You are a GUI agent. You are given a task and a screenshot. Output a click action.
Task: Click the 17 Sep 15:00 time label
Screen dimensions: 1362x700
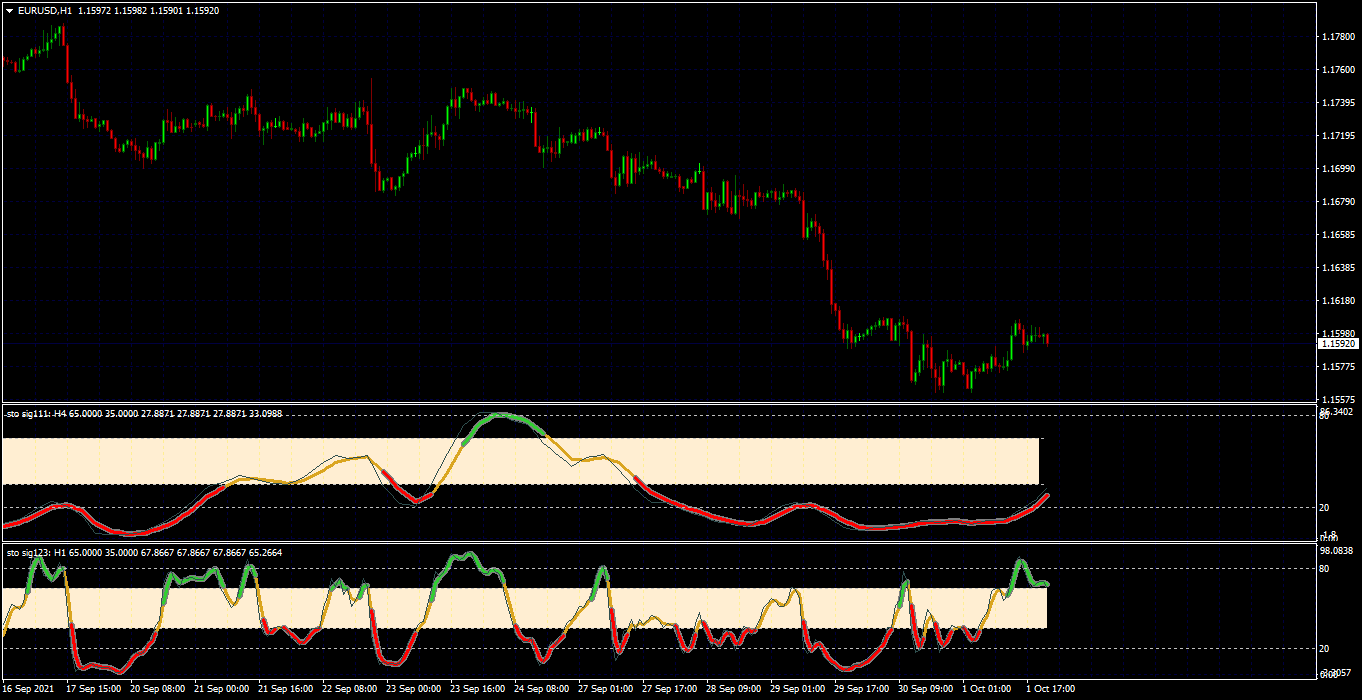tap(94, 689)
